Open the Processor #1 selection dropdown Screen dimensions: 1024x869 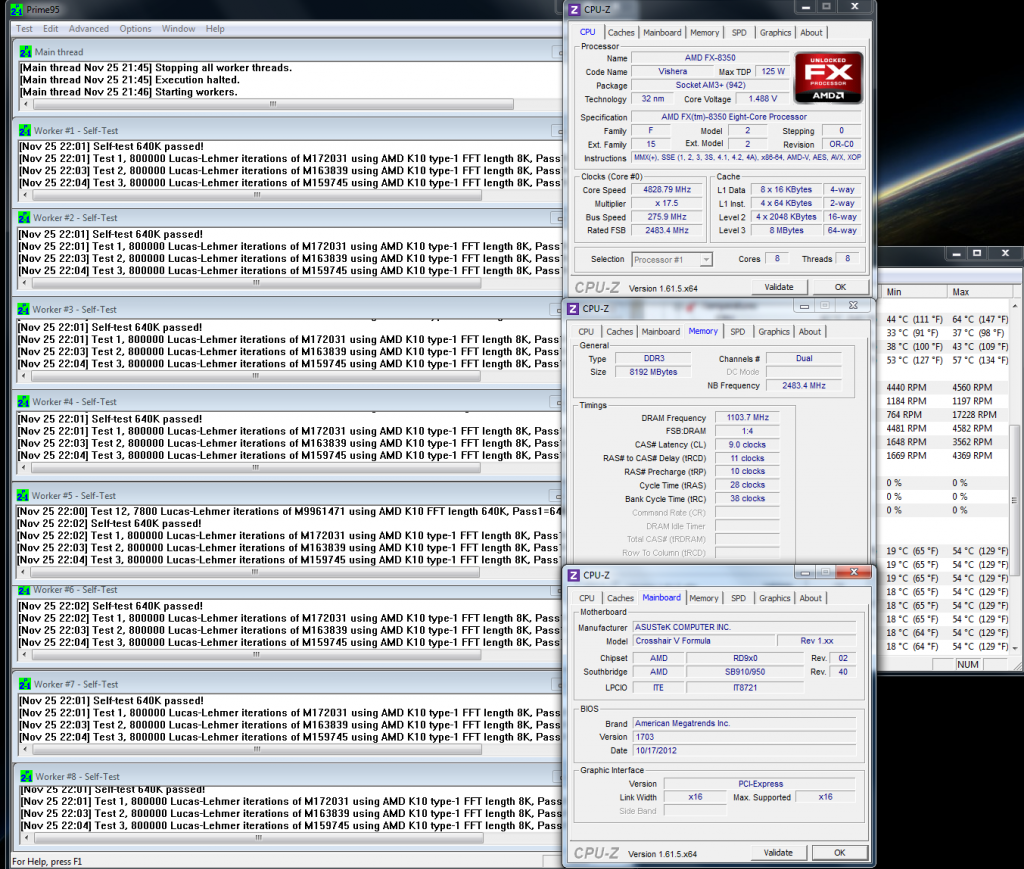(x=672, y=259)
